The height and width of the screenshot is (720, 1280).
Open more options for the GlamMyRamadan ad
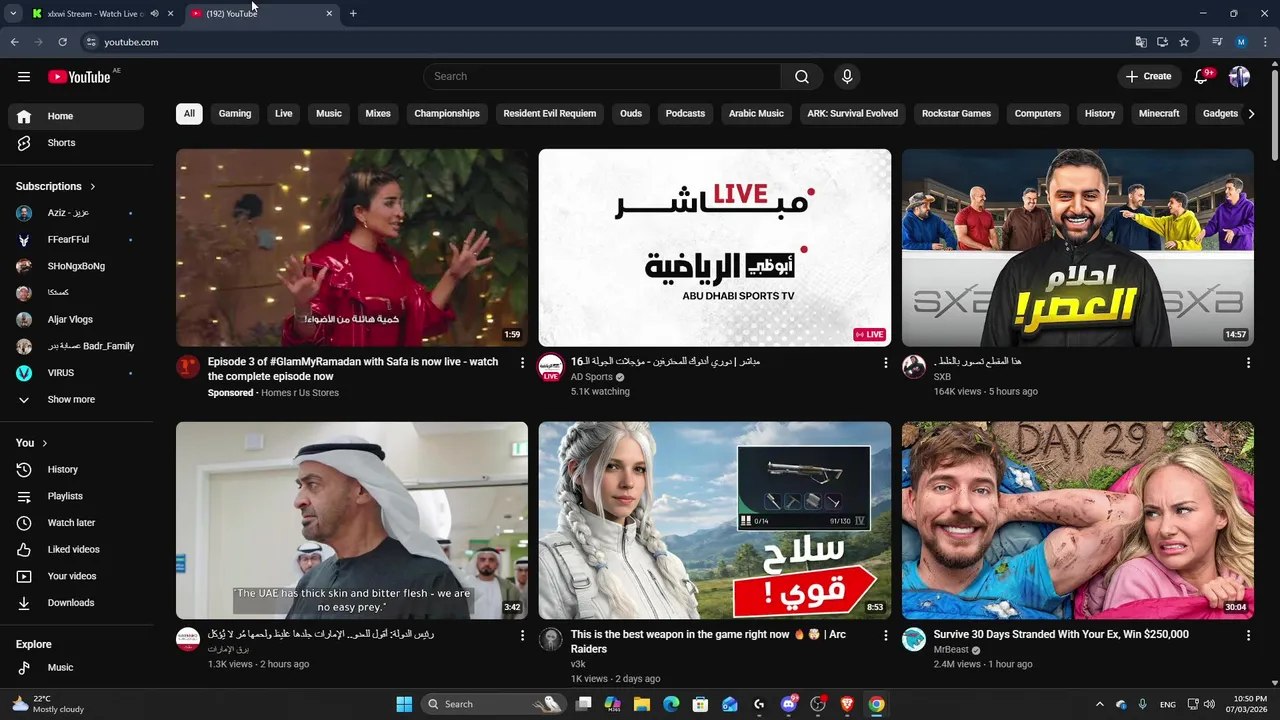click(522, 363)
